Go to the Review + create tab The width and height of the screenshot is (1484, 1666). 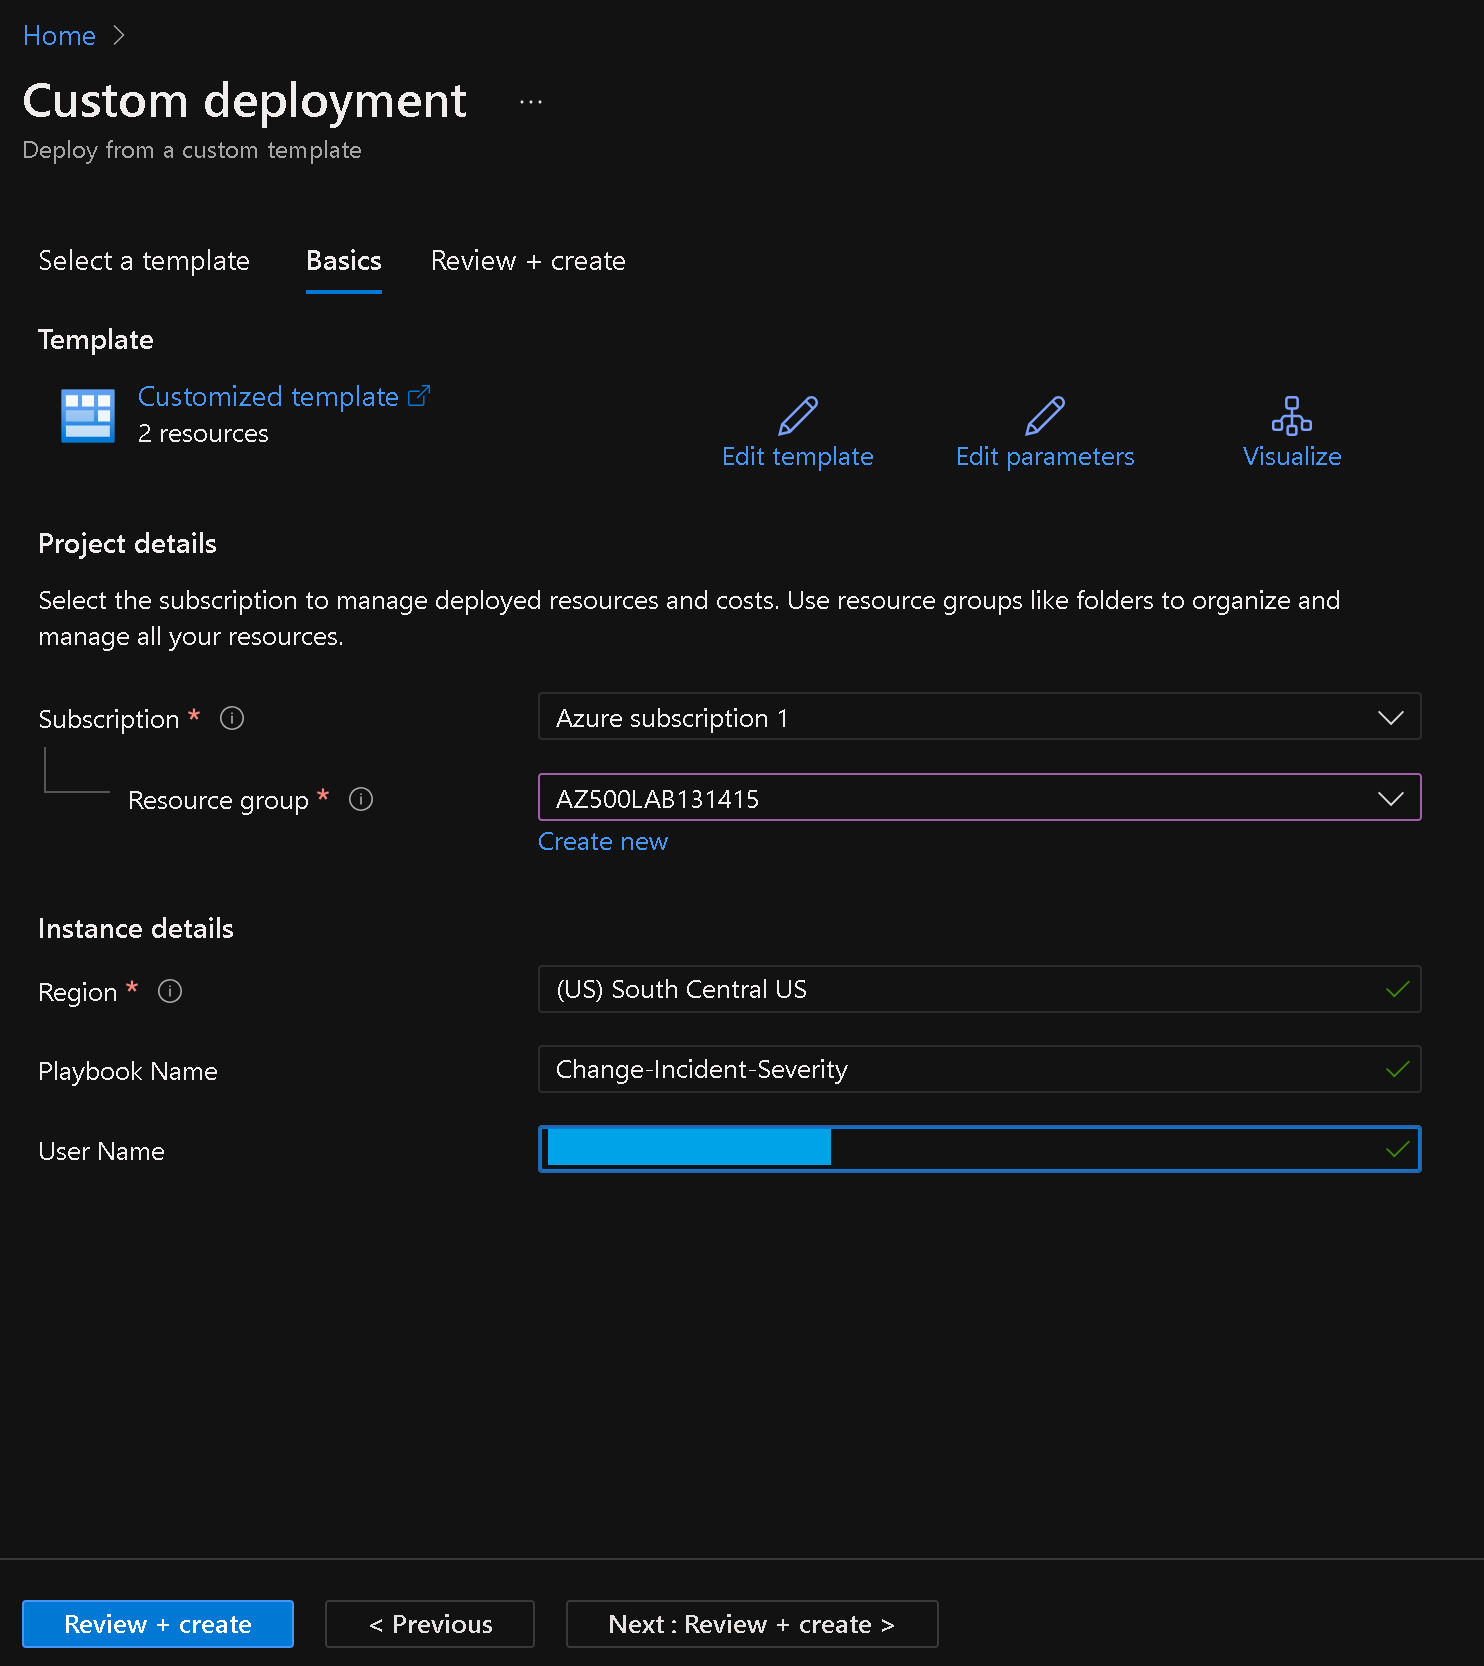[x=528, y=261]
